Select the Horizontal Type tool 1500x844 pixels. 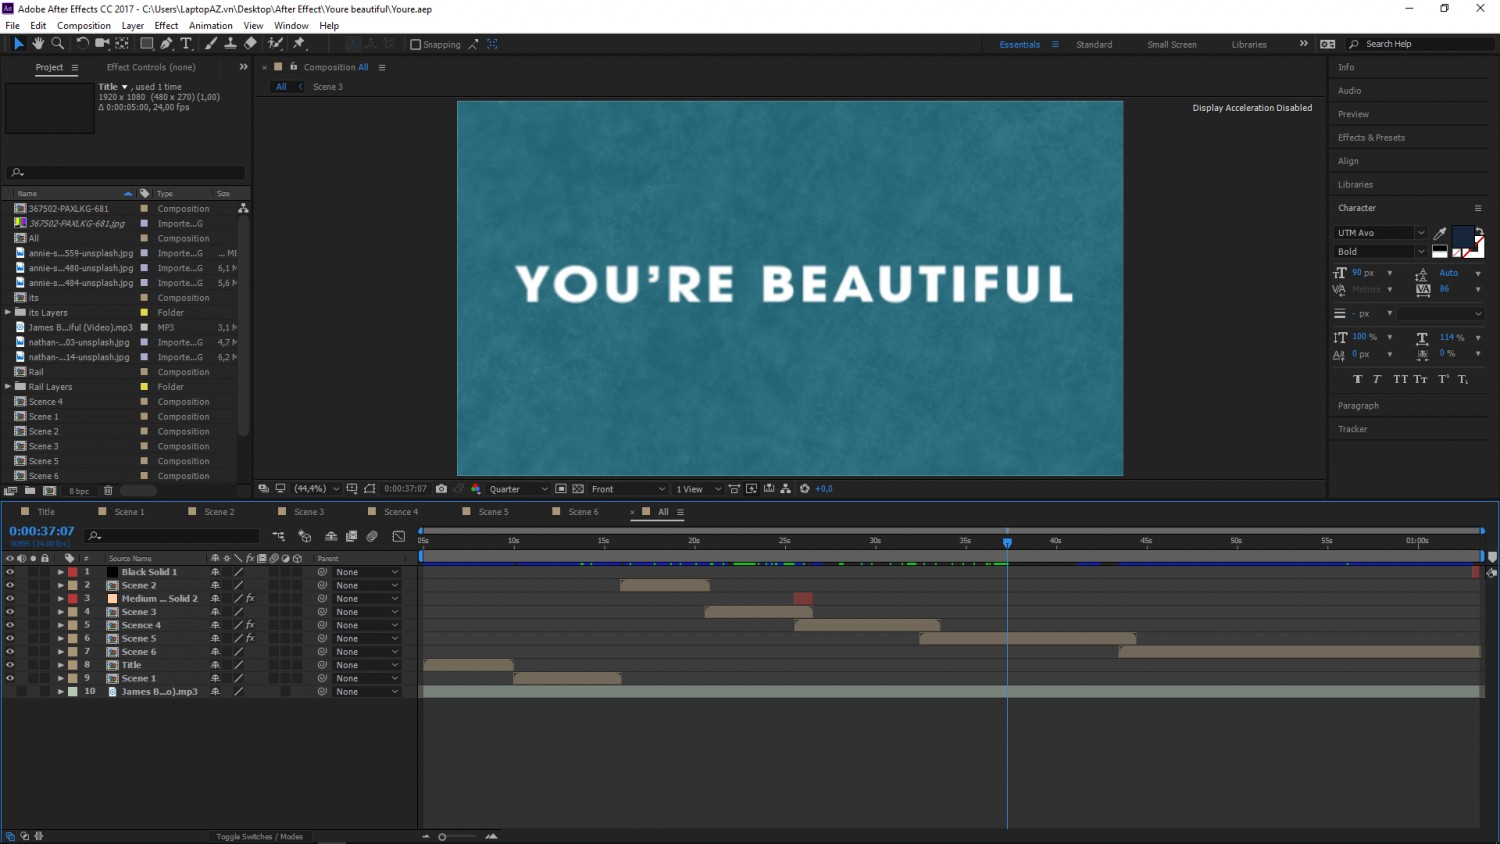point(186,44)
